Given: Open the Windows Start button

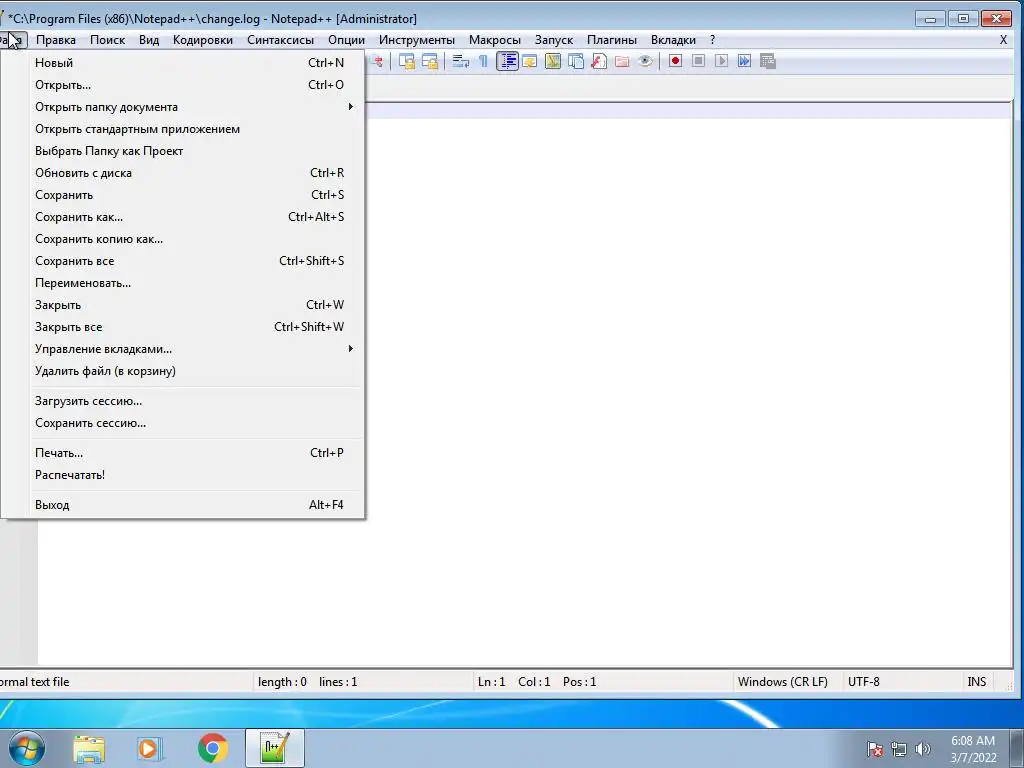Looking at the screenshot, I should tap(27, 748).
